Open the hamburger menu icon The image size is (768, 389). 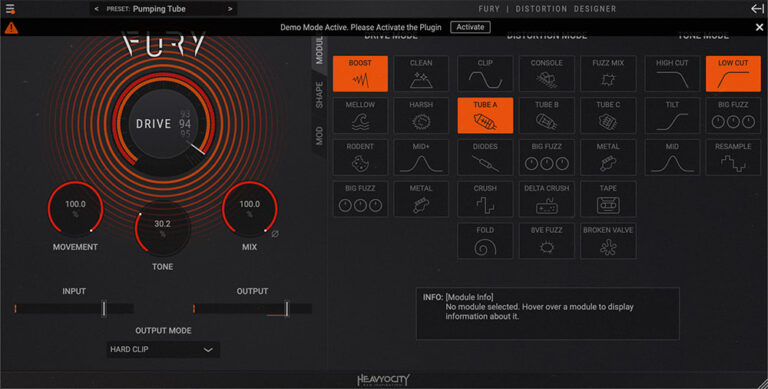tap(10, 8)
